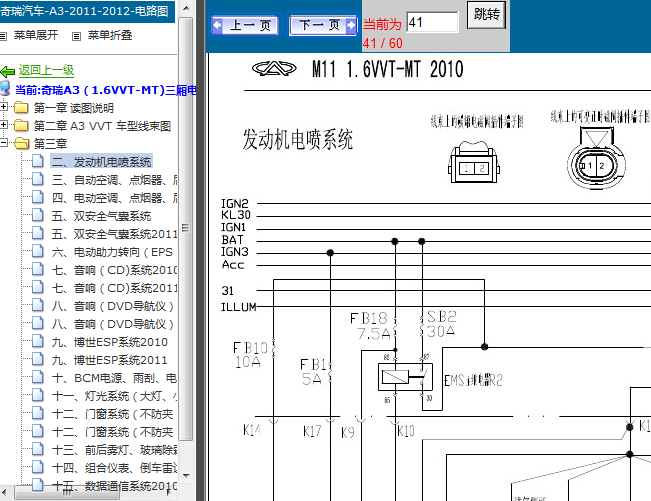
Task: Click document icon beside 六、电动助力转向
Action: (37, 251)
